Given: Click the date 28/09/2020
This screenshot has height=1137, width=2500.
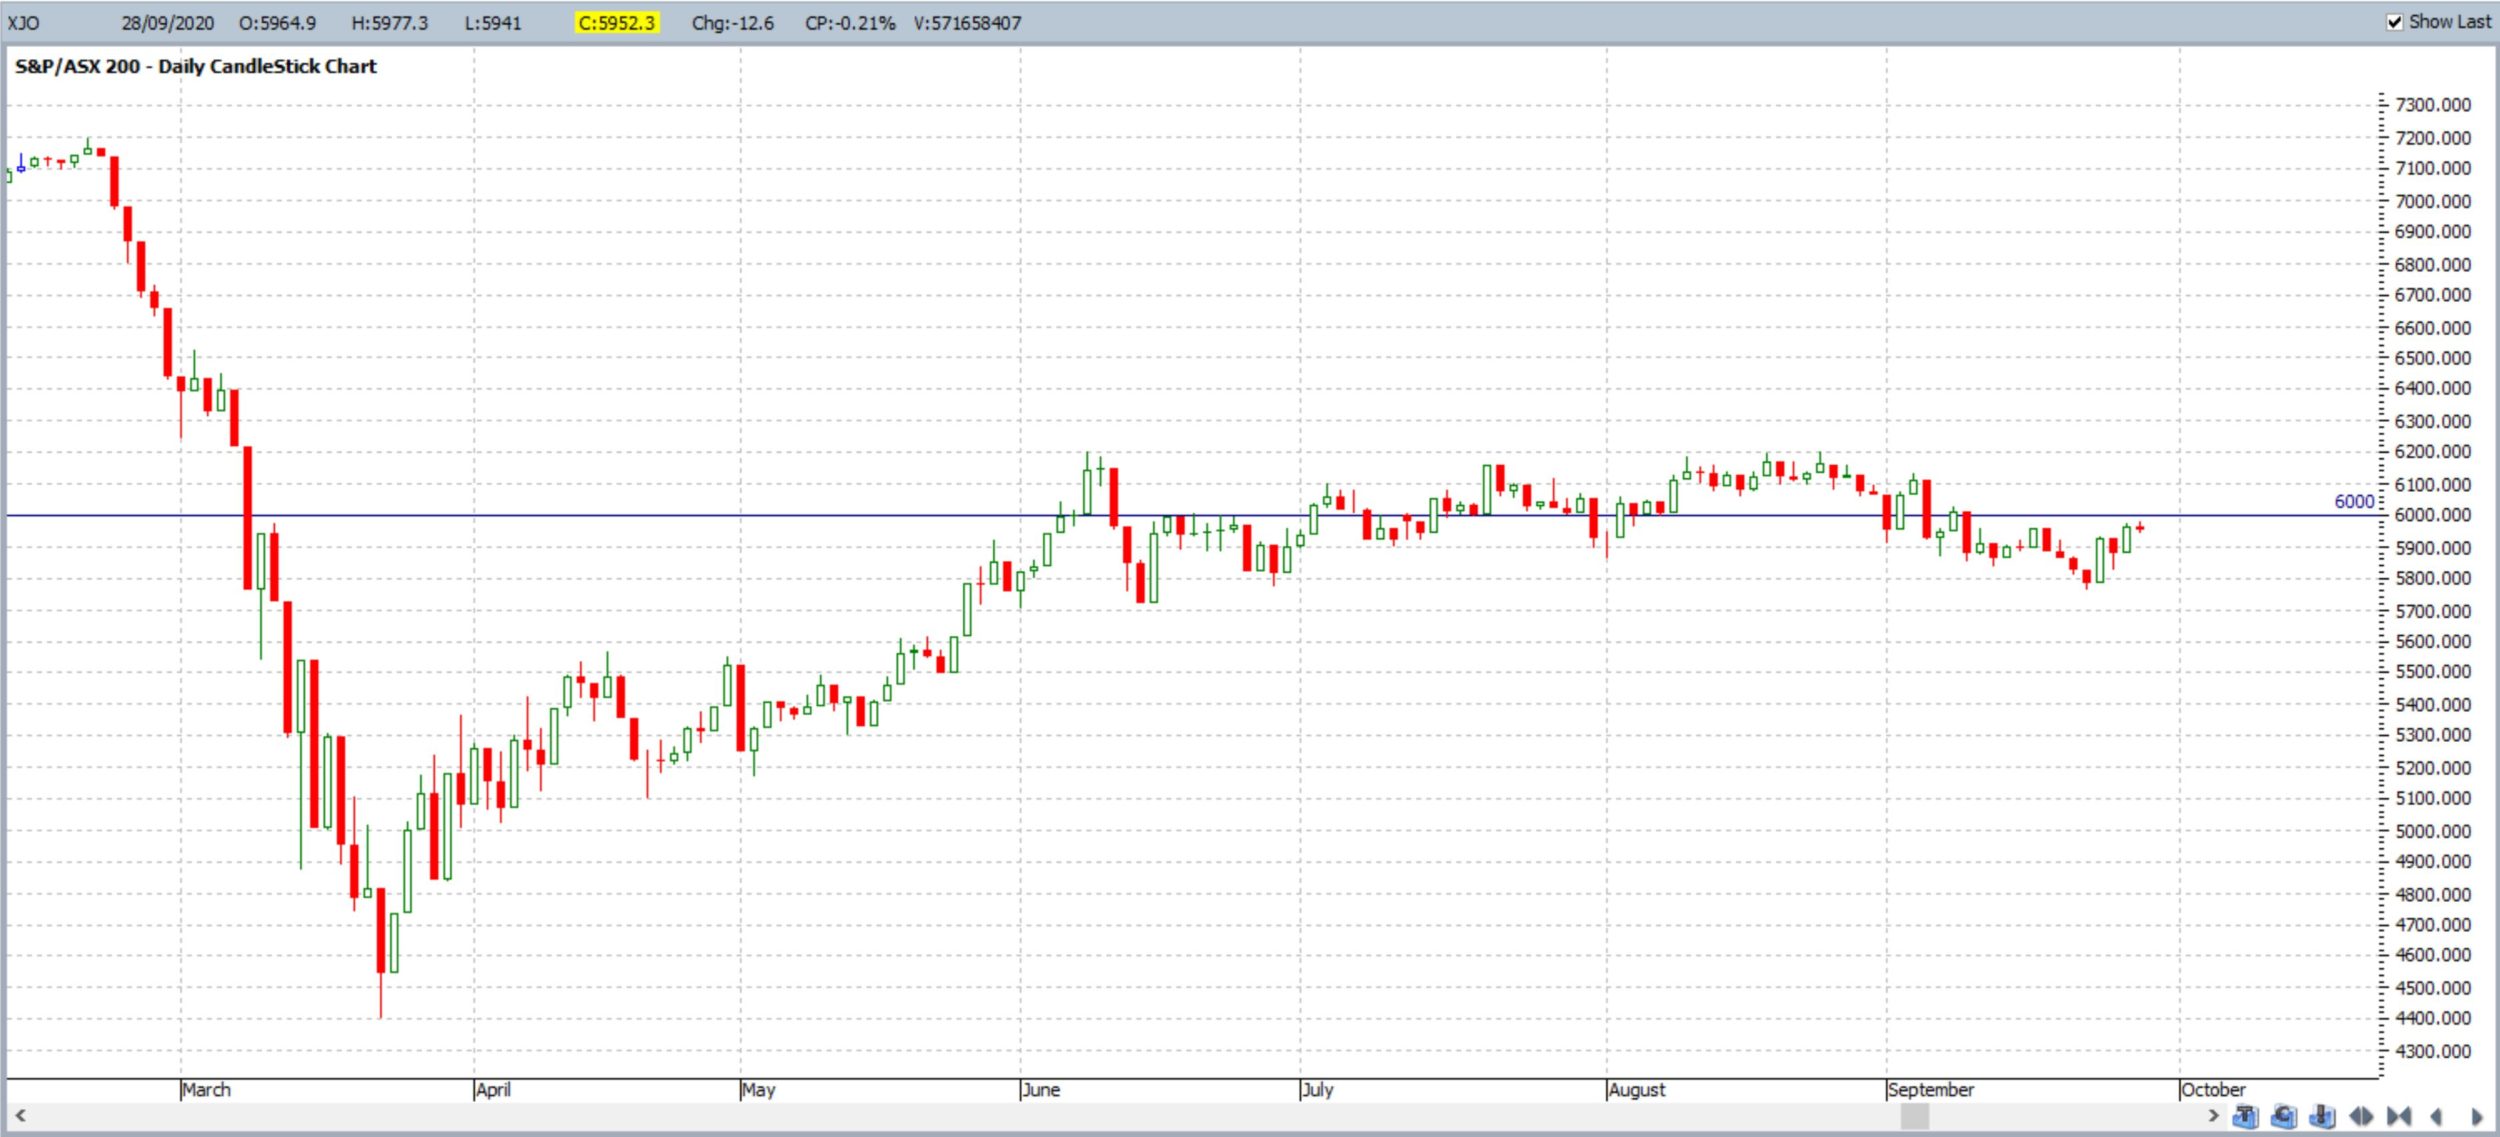Looking at the screenshot, I should tap(168, 23).
